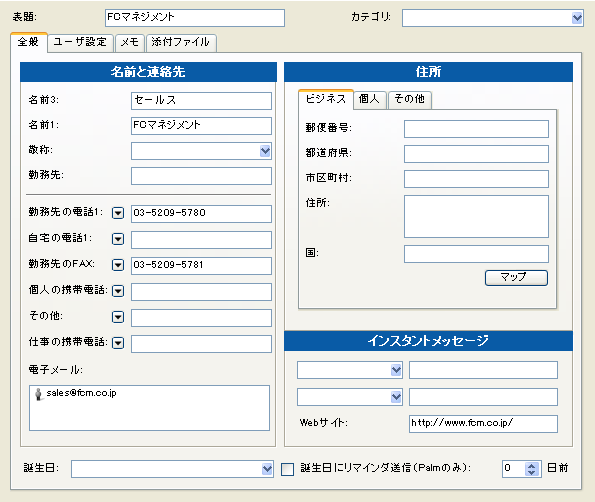Toggle 誕生日にリマインダ送信 checkbox
This screenshot has width=595, height=502.
[287, 469]
